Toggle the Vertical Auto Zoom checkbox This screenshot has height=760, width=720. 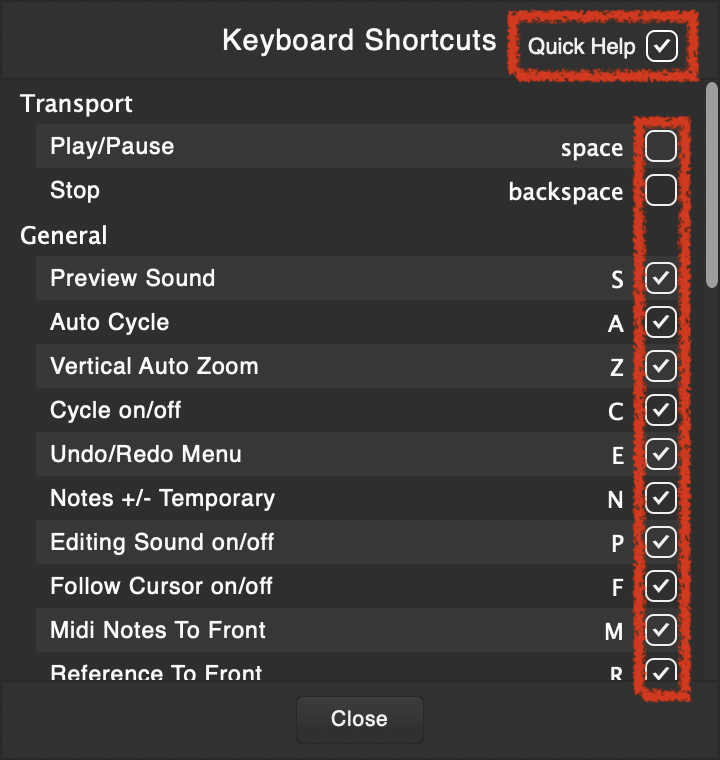[661, 366]
